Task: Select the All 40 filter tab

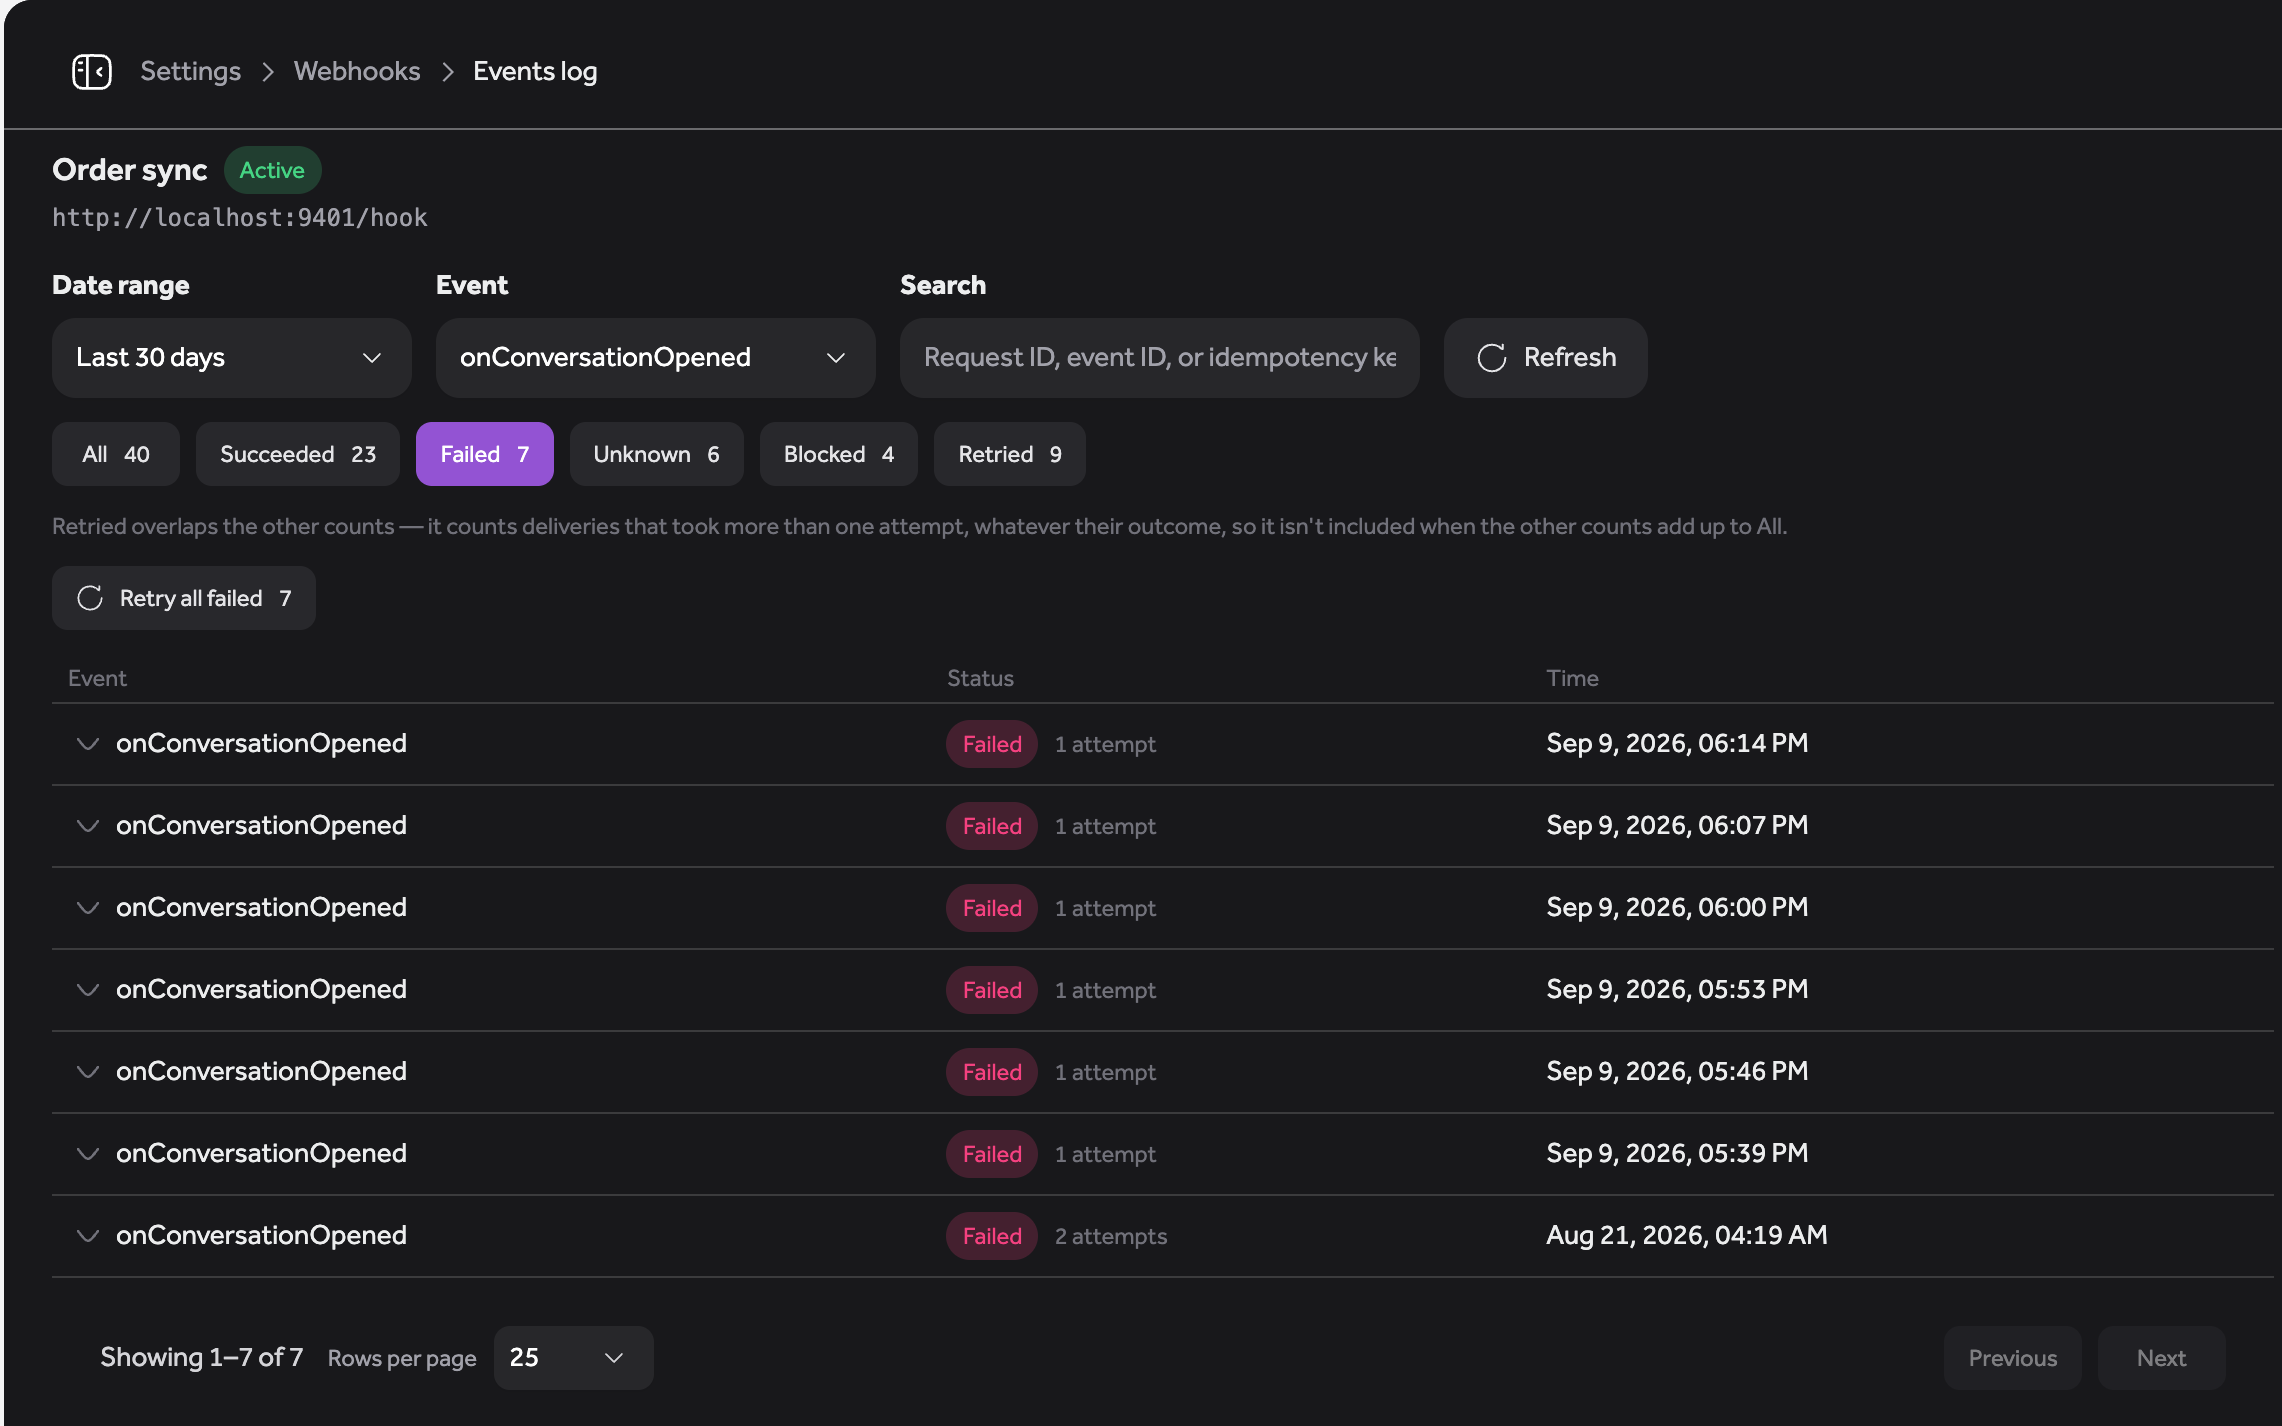Action: [116, 454]
